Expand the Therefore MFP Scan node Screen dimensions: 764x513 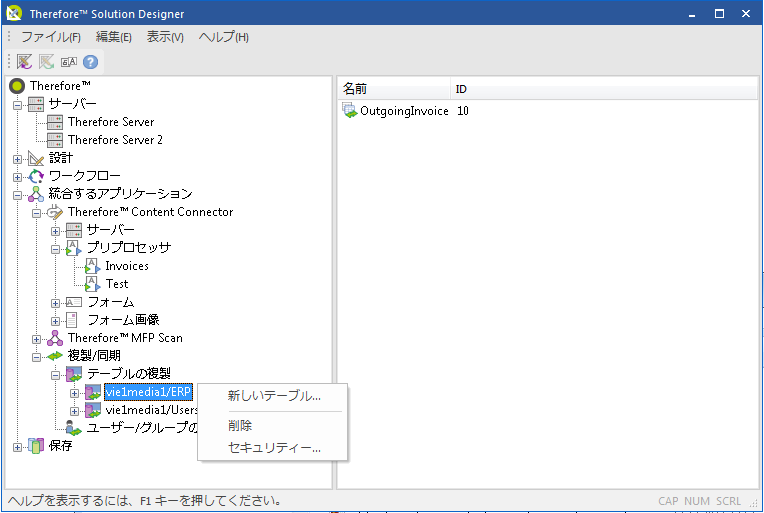(37, 339)
